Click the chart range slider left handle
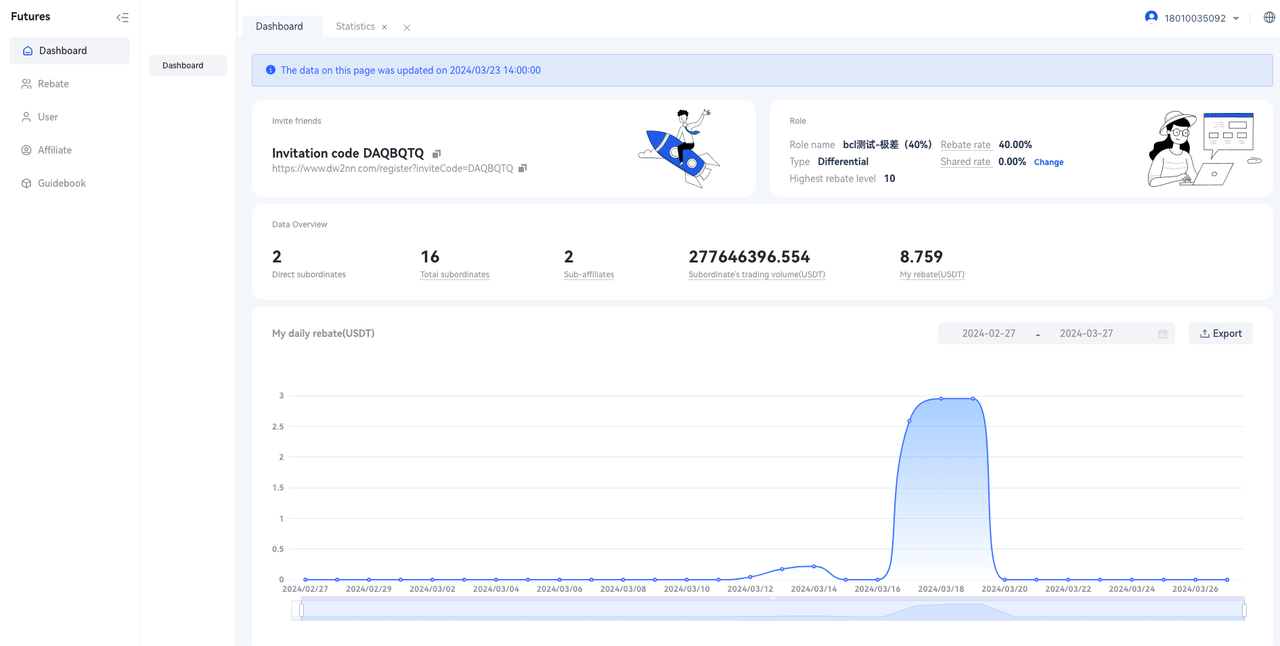 point(301,610)
